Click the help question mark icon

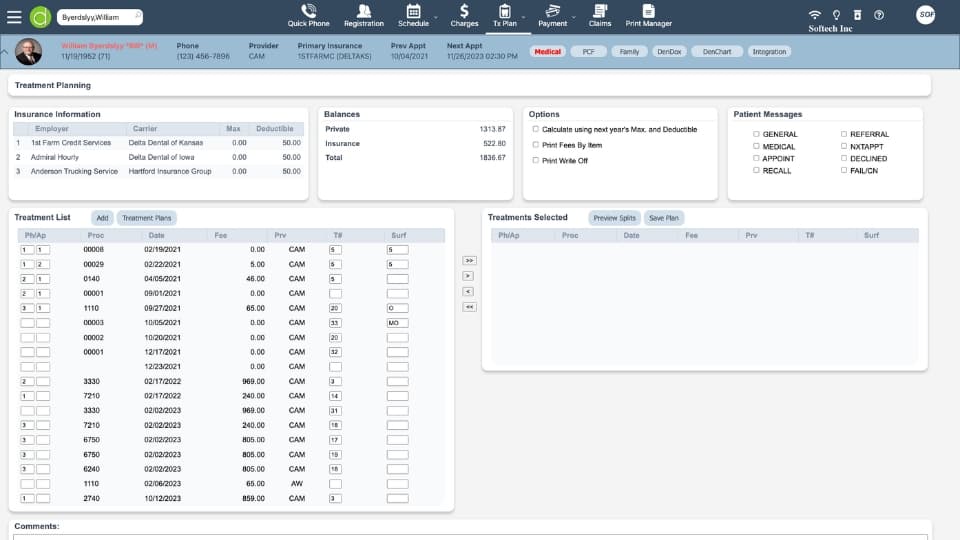[878, 15]
